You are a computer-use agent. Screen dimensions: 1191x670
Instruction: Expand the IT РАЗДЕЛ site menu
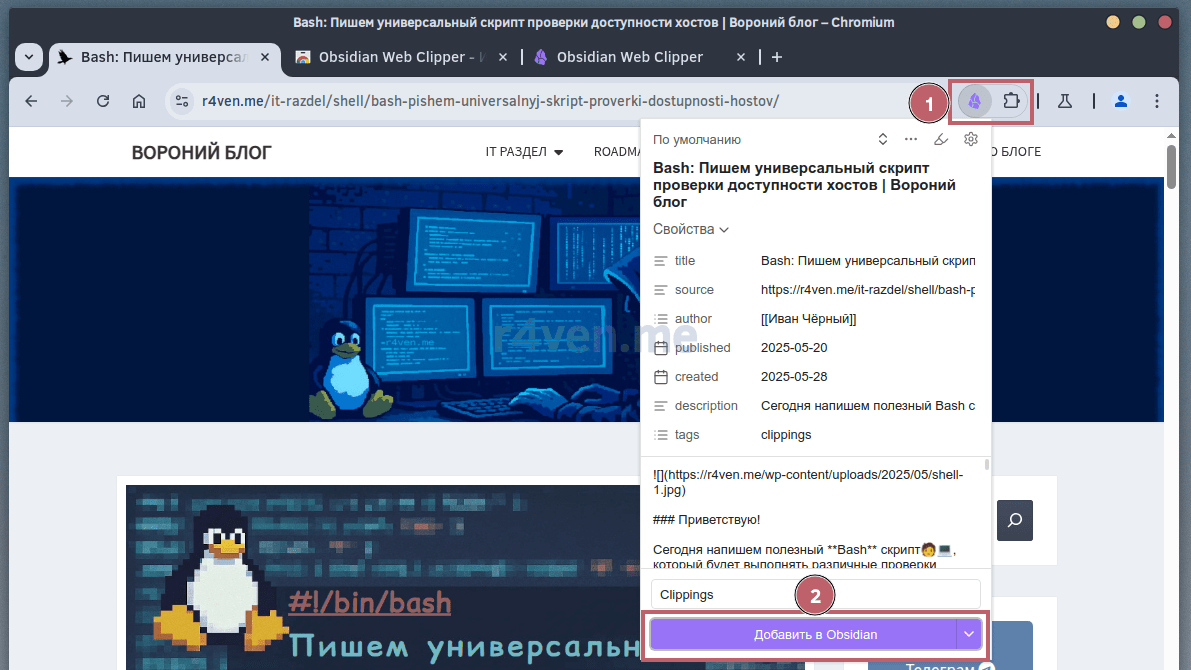pos(524,152)
